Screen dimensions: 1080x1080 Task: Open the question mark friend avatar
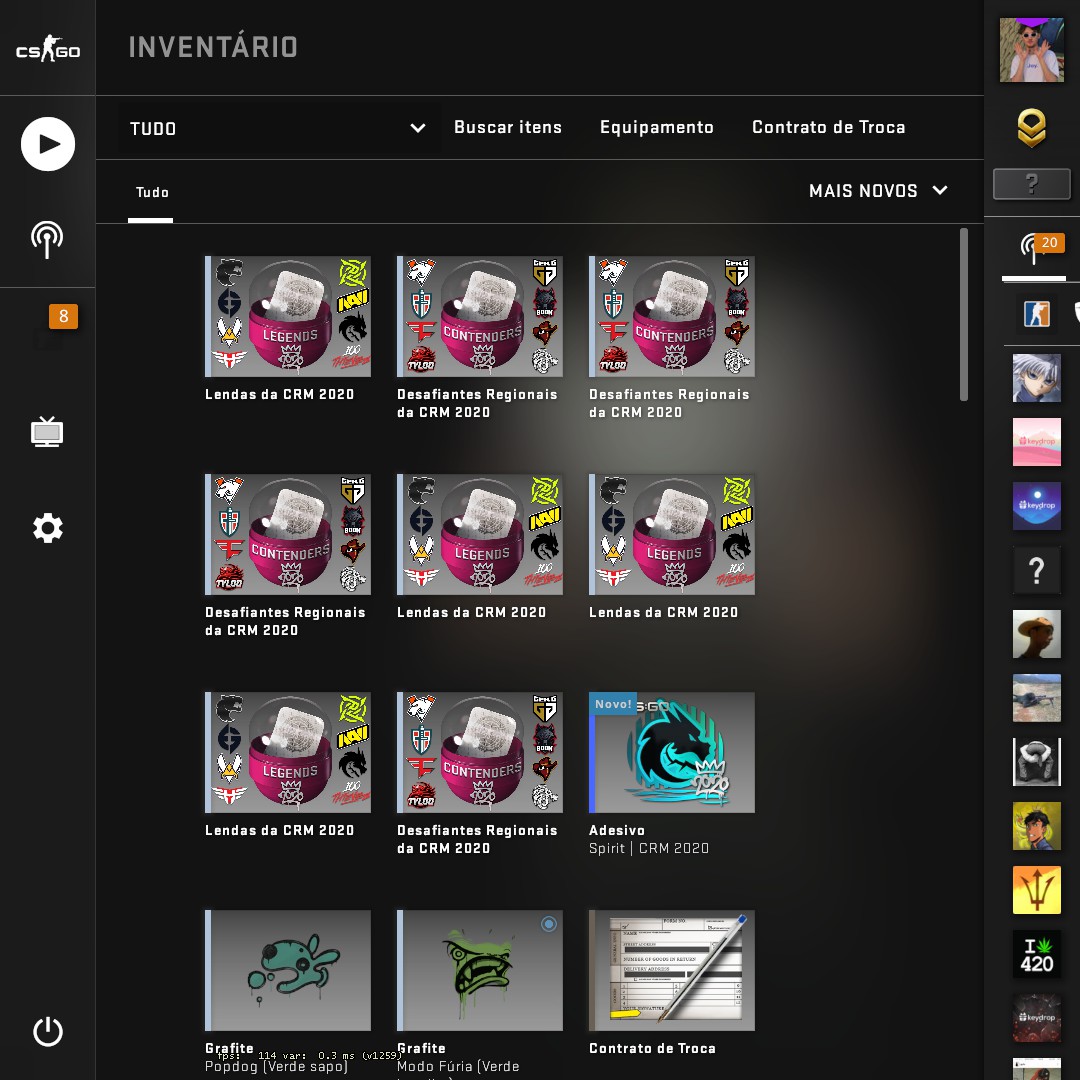click(1037, 570)
